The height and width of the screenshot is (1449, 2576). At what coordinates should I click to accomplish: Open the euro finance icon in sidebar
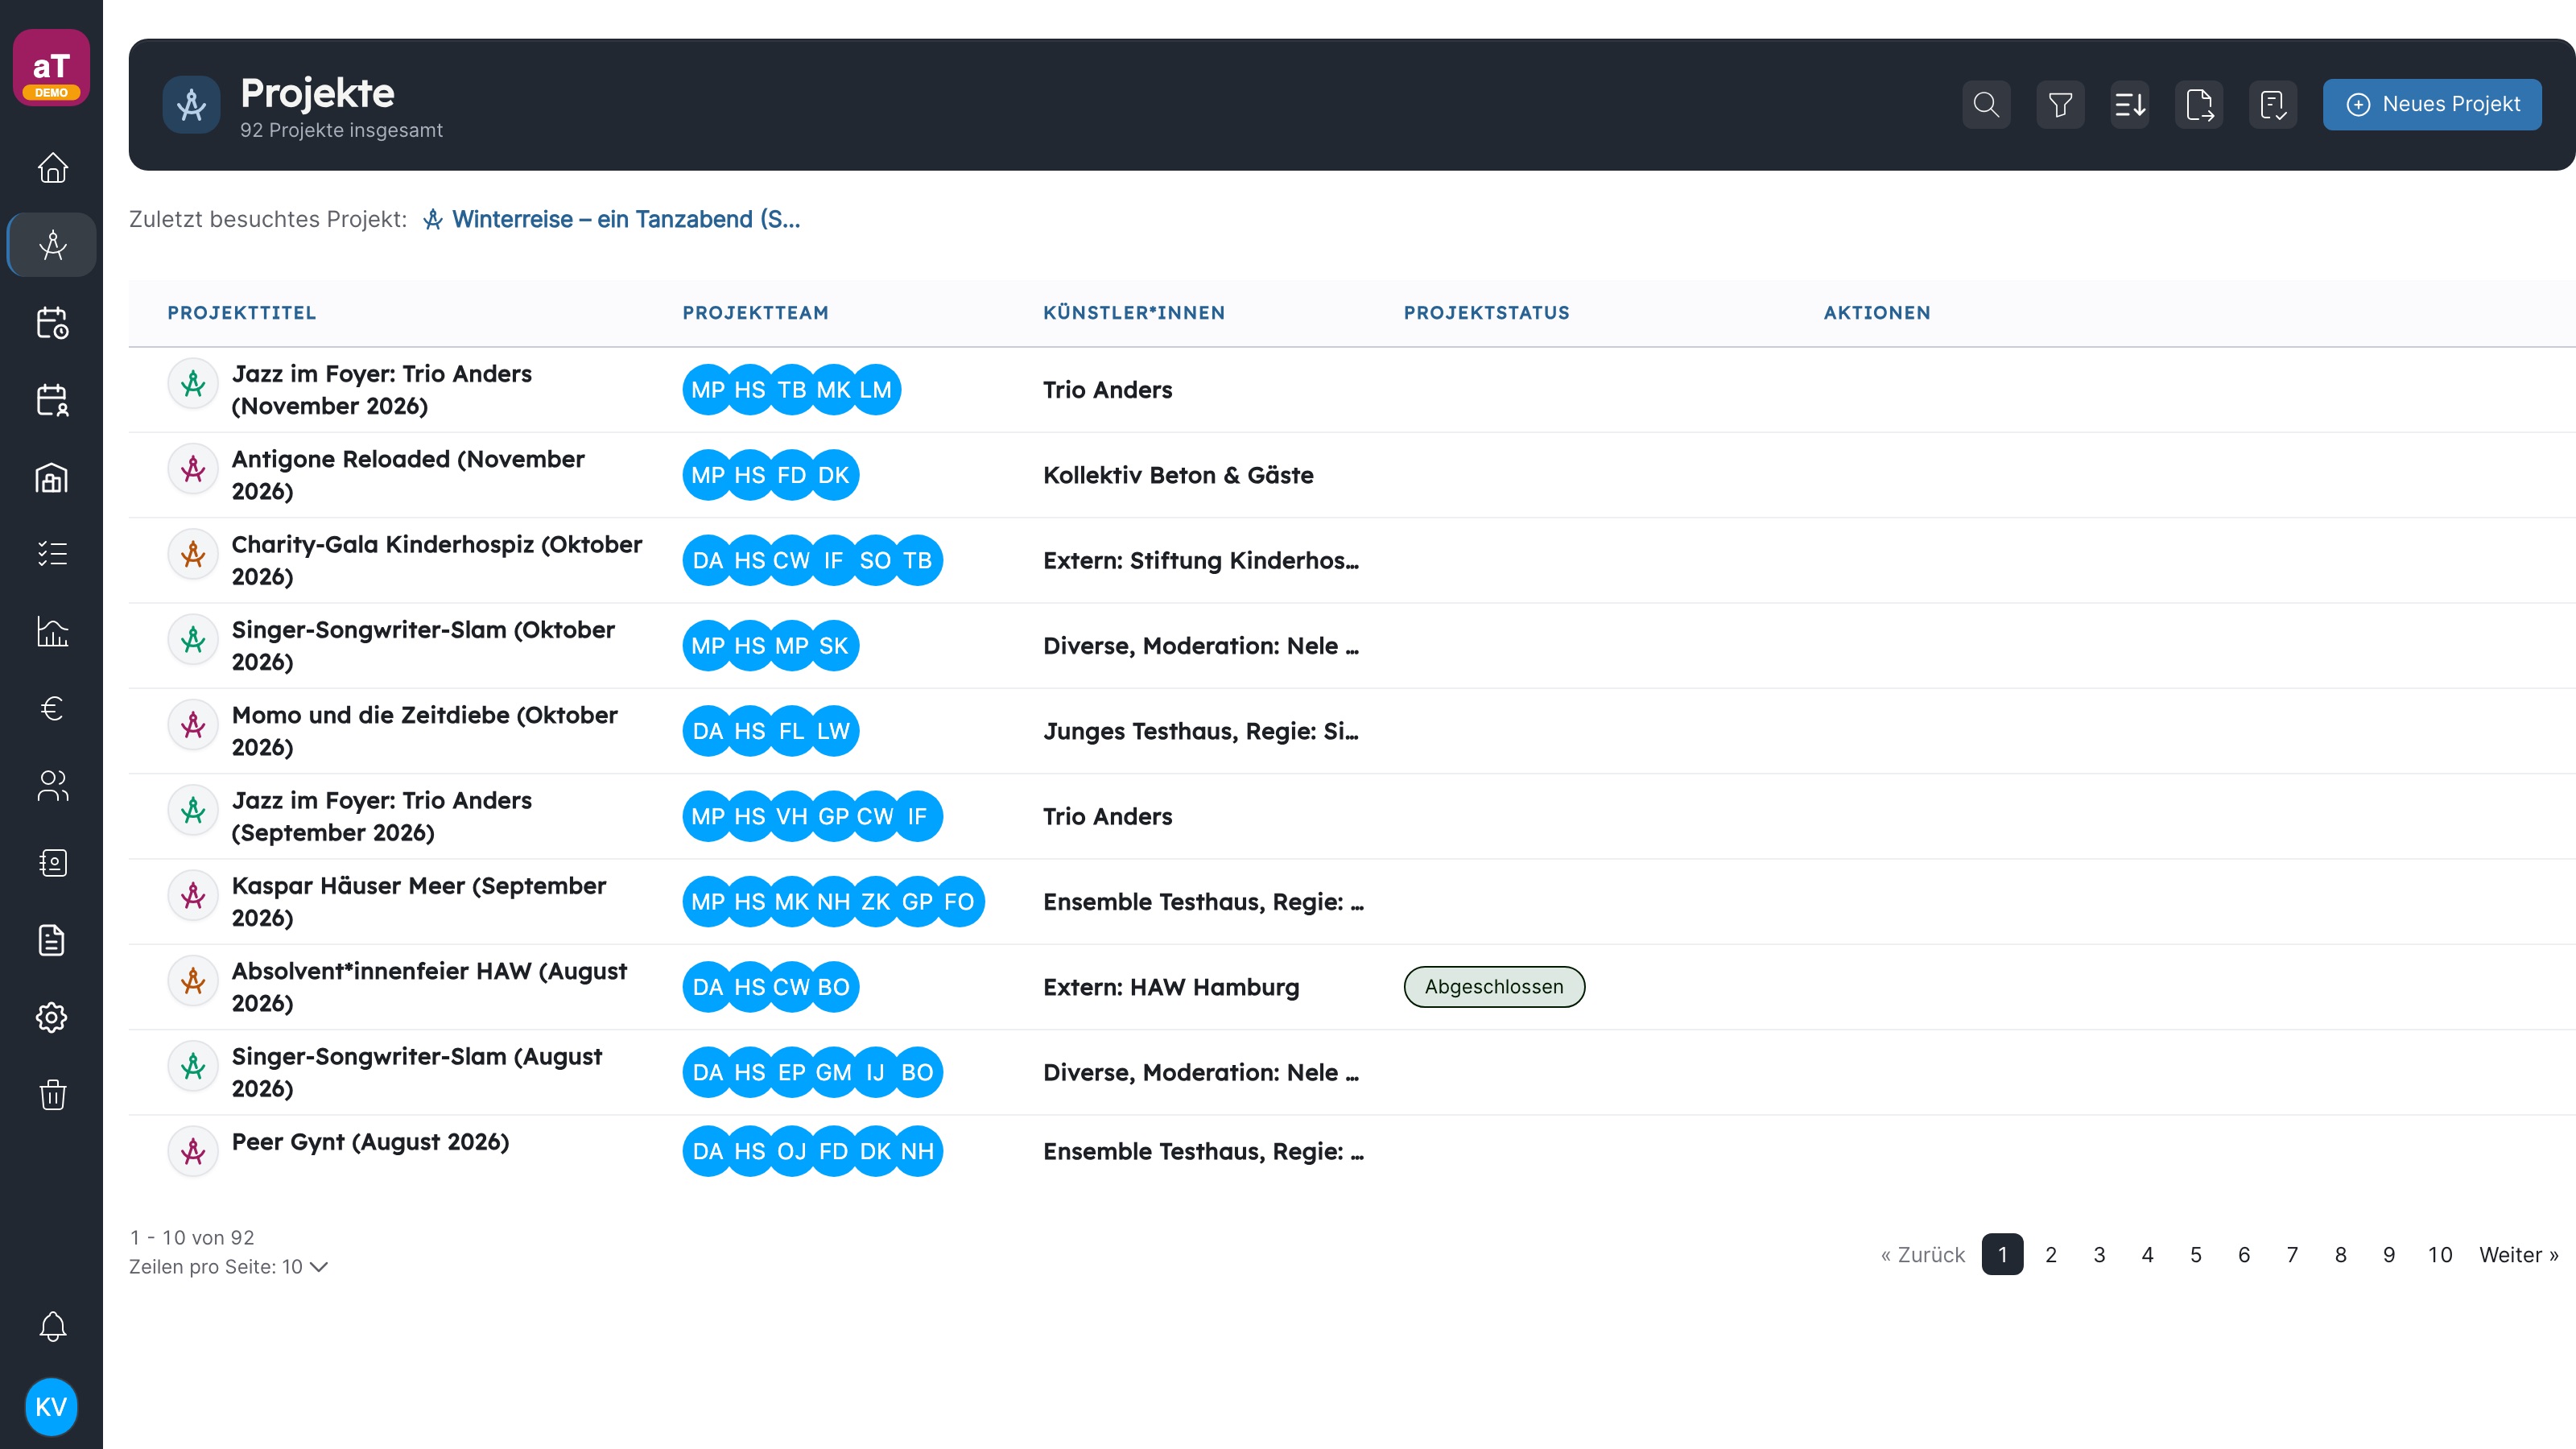pos(52,708)
